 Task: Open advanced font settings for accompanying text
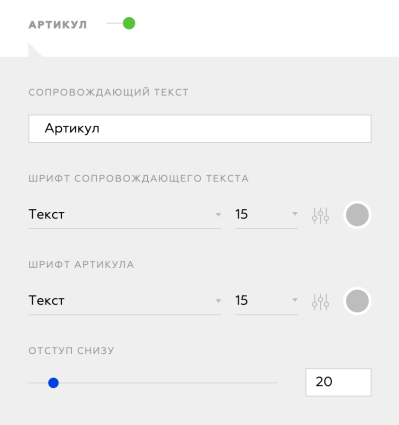pyautogui.click(x=320, y=215)
